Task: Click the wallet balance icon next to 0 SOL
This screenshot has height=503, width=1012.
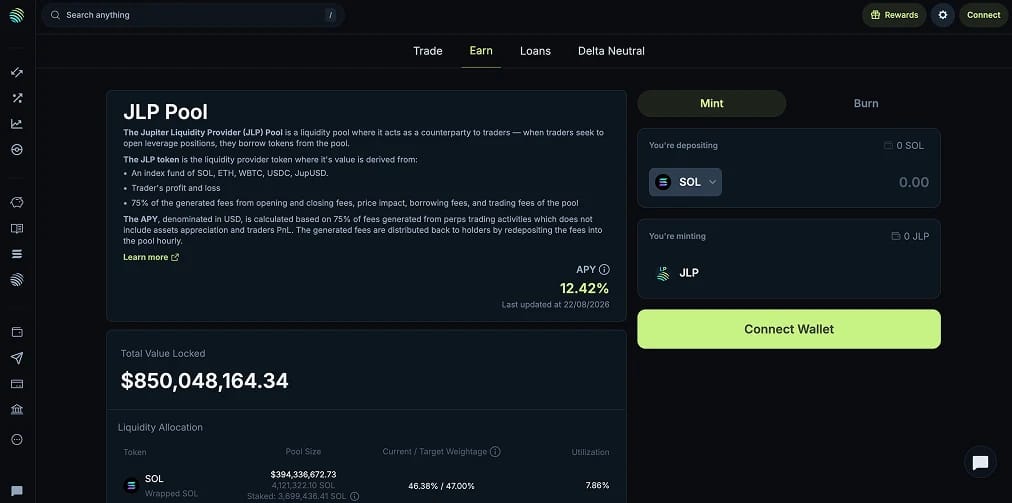Action: pyautogui.click(x=888, y=145)
